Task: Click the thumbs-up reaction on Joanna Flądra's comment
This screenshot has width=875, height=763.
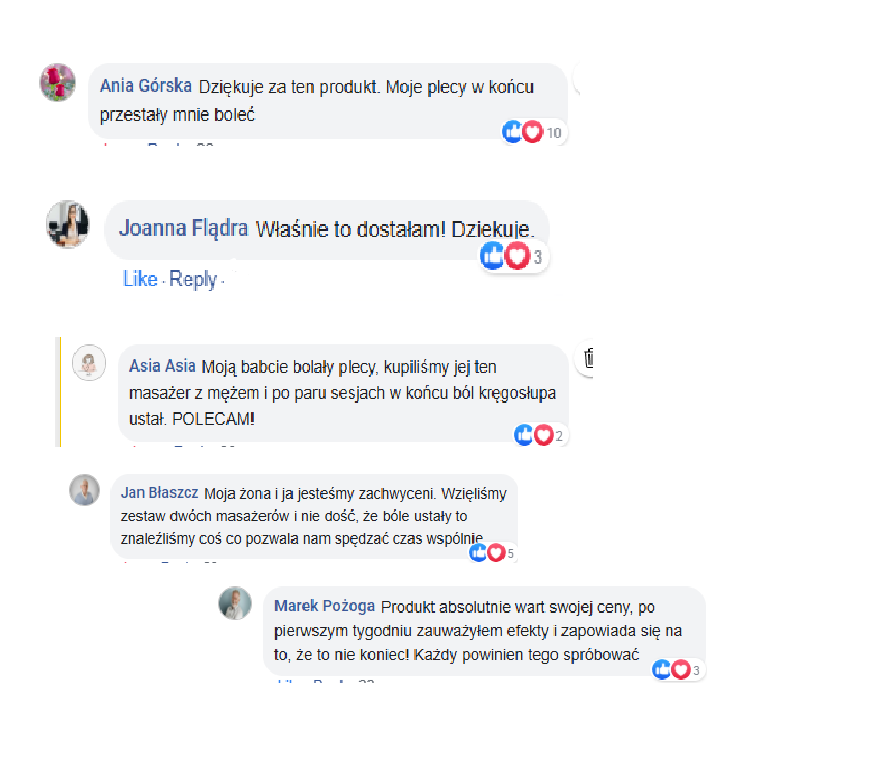Action: [x=492, y=256]
